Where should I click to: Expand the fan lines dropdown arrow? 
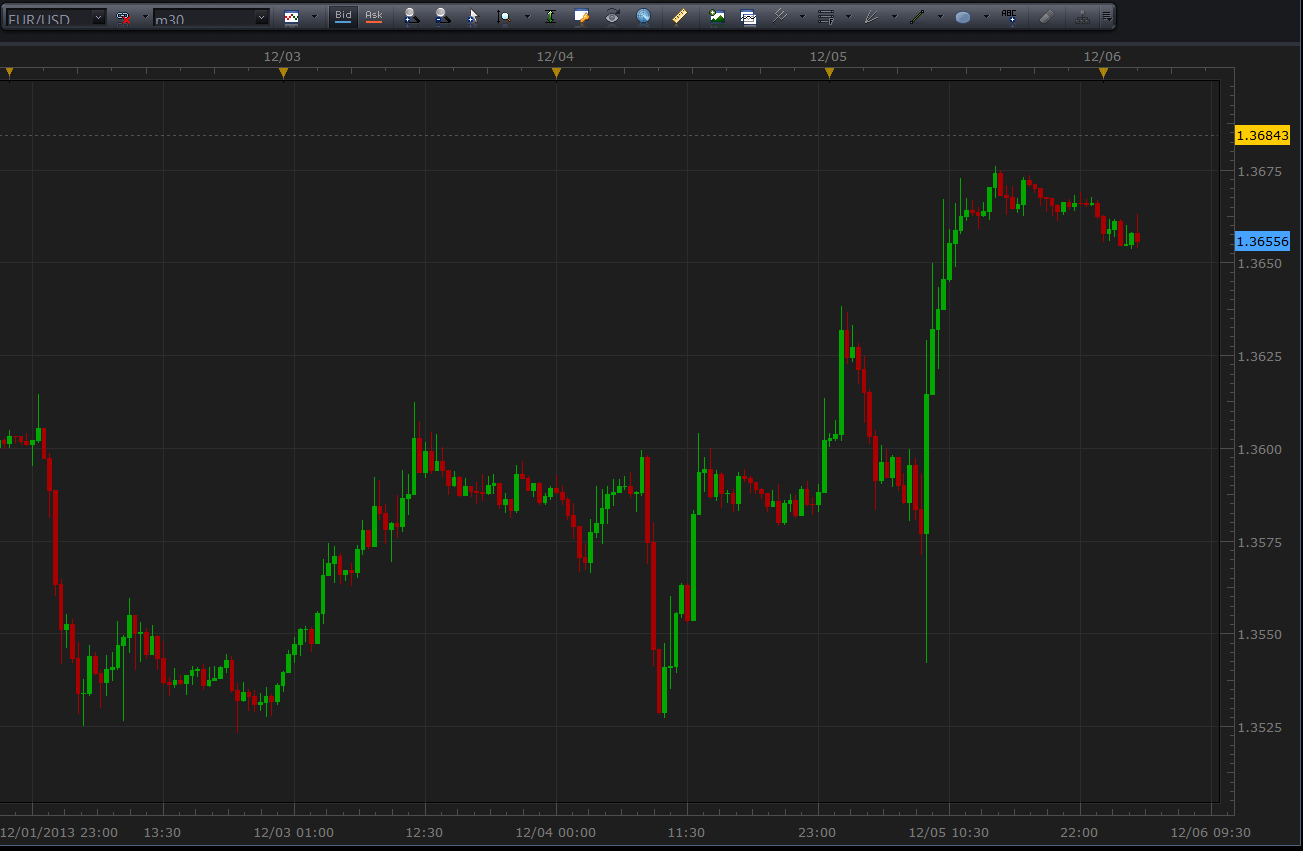point(894,17)
